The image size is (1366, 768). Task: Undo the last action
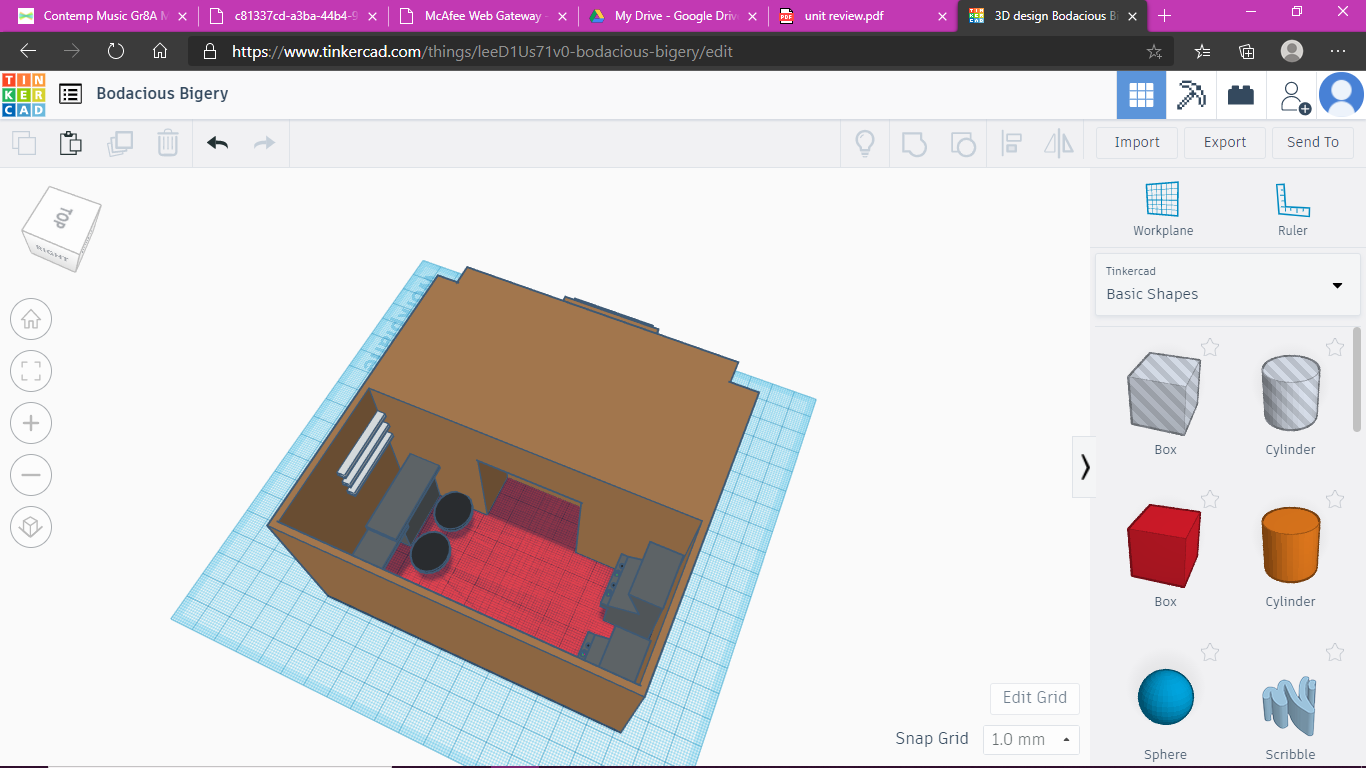218,143
